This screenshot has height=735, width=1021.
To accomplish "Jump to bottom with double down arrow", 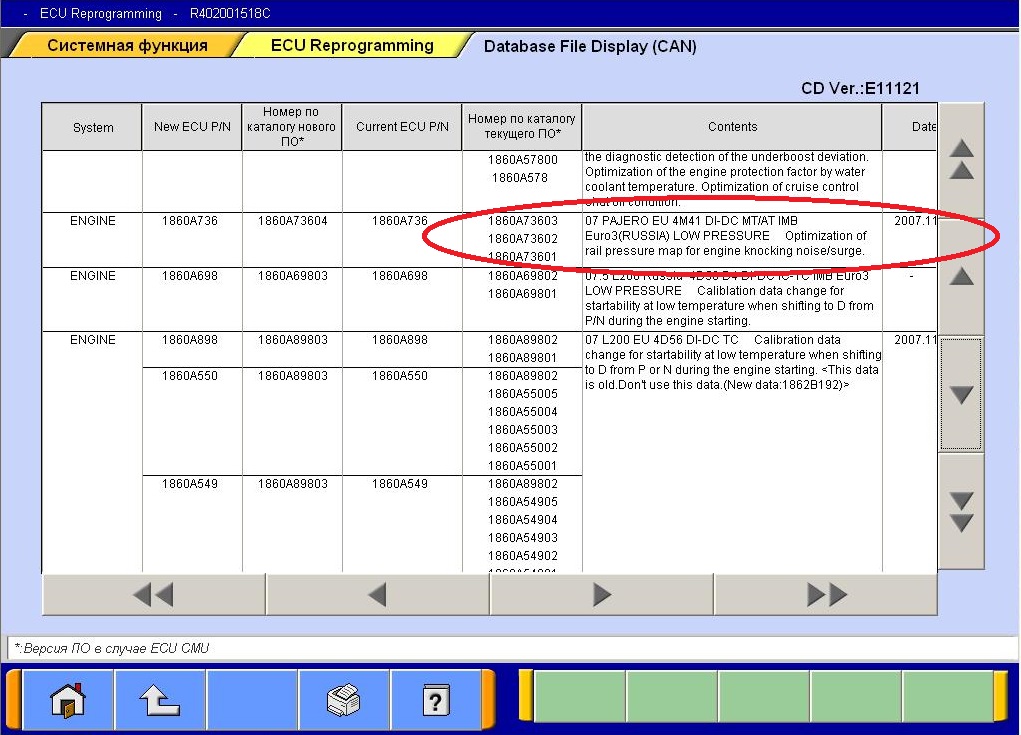I will (961, 511).
